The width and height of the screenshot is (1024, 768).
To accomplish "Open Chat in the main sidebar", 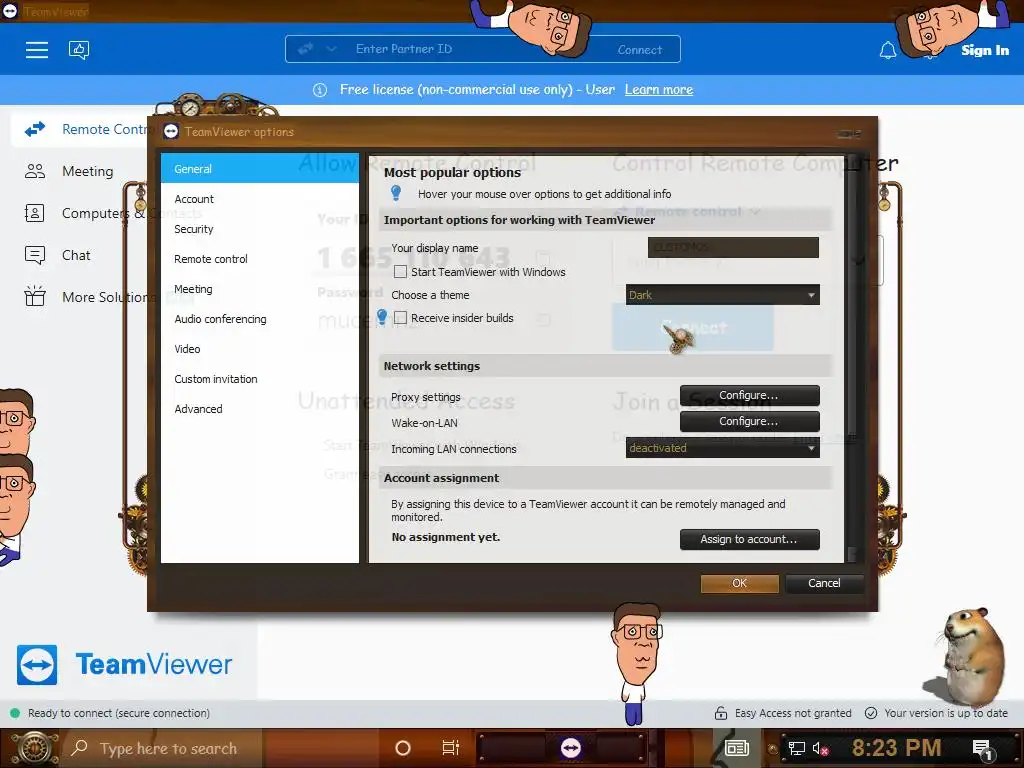I will (x=76, y=255).
